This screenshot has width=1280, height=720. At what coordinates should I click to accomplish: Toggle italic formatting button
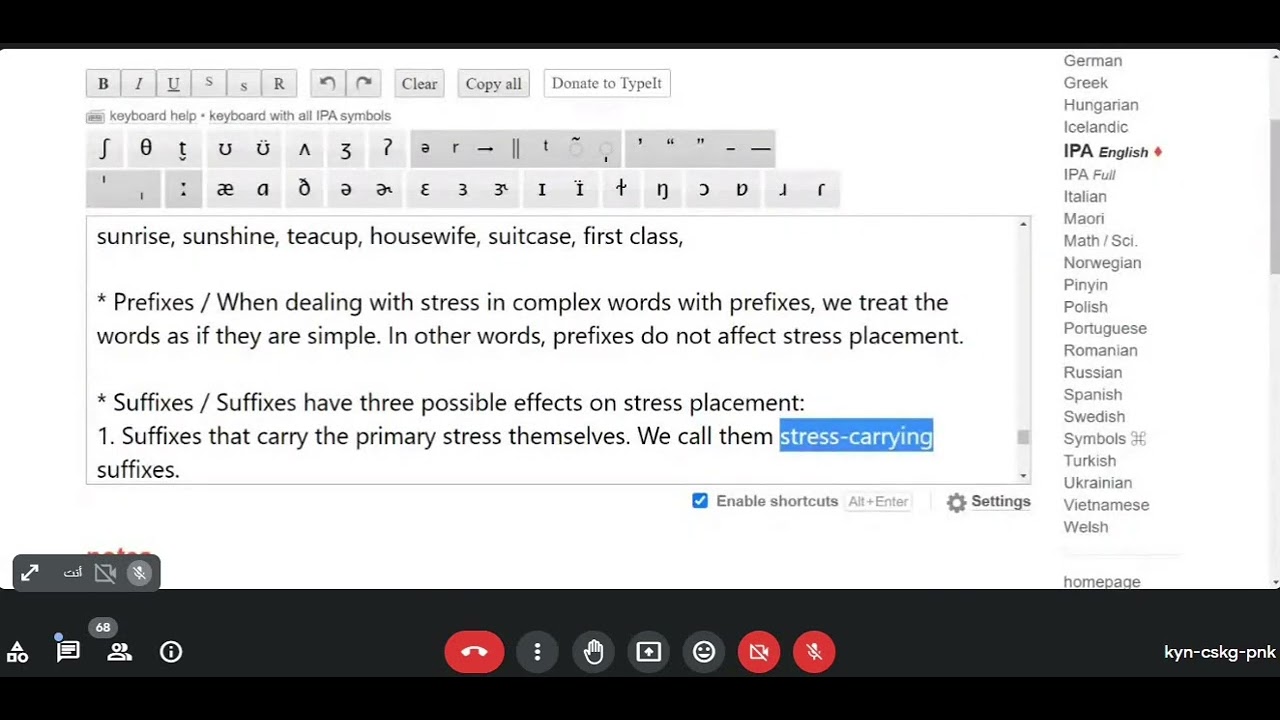click(x=138, y=83)
